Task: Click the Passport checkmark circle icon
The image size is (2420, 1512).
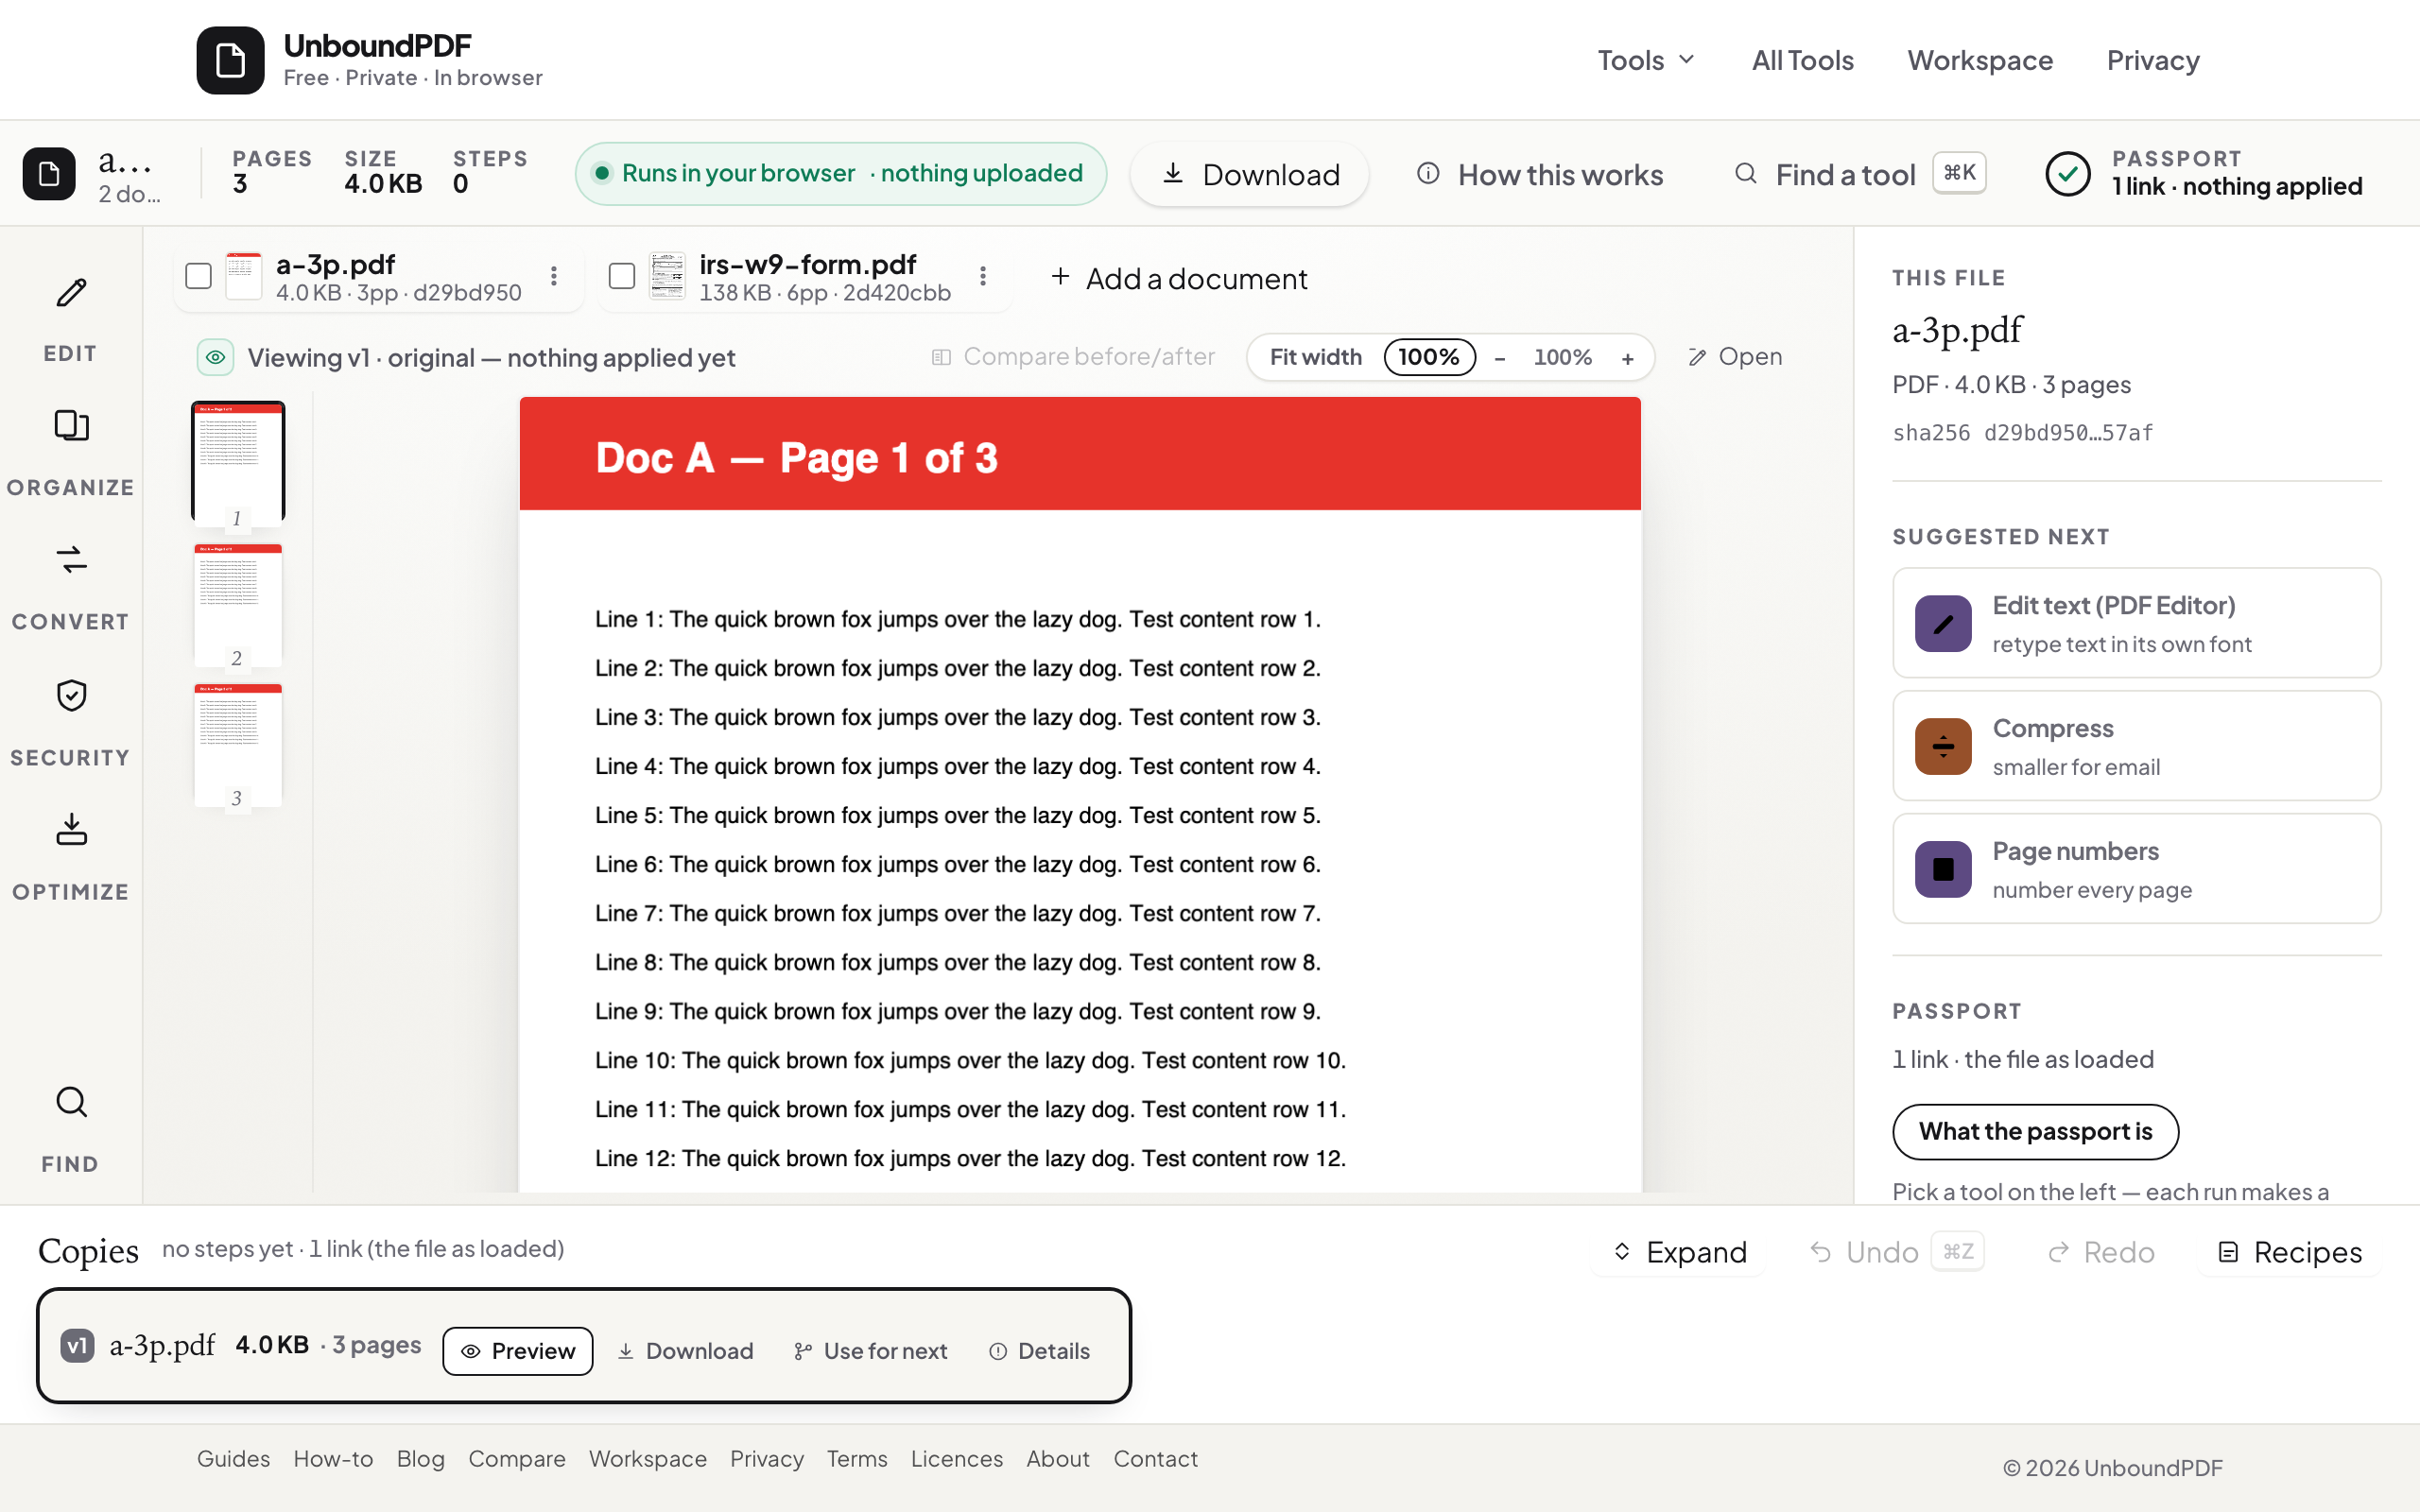Action: (x=2067, y=174)
